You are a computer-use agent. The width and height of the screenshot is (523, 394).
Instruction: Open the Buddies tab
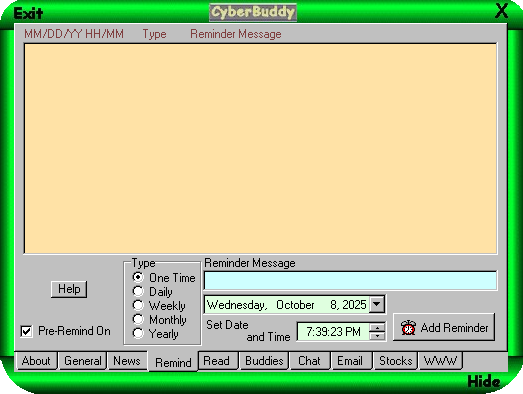(x=264, y=361)
